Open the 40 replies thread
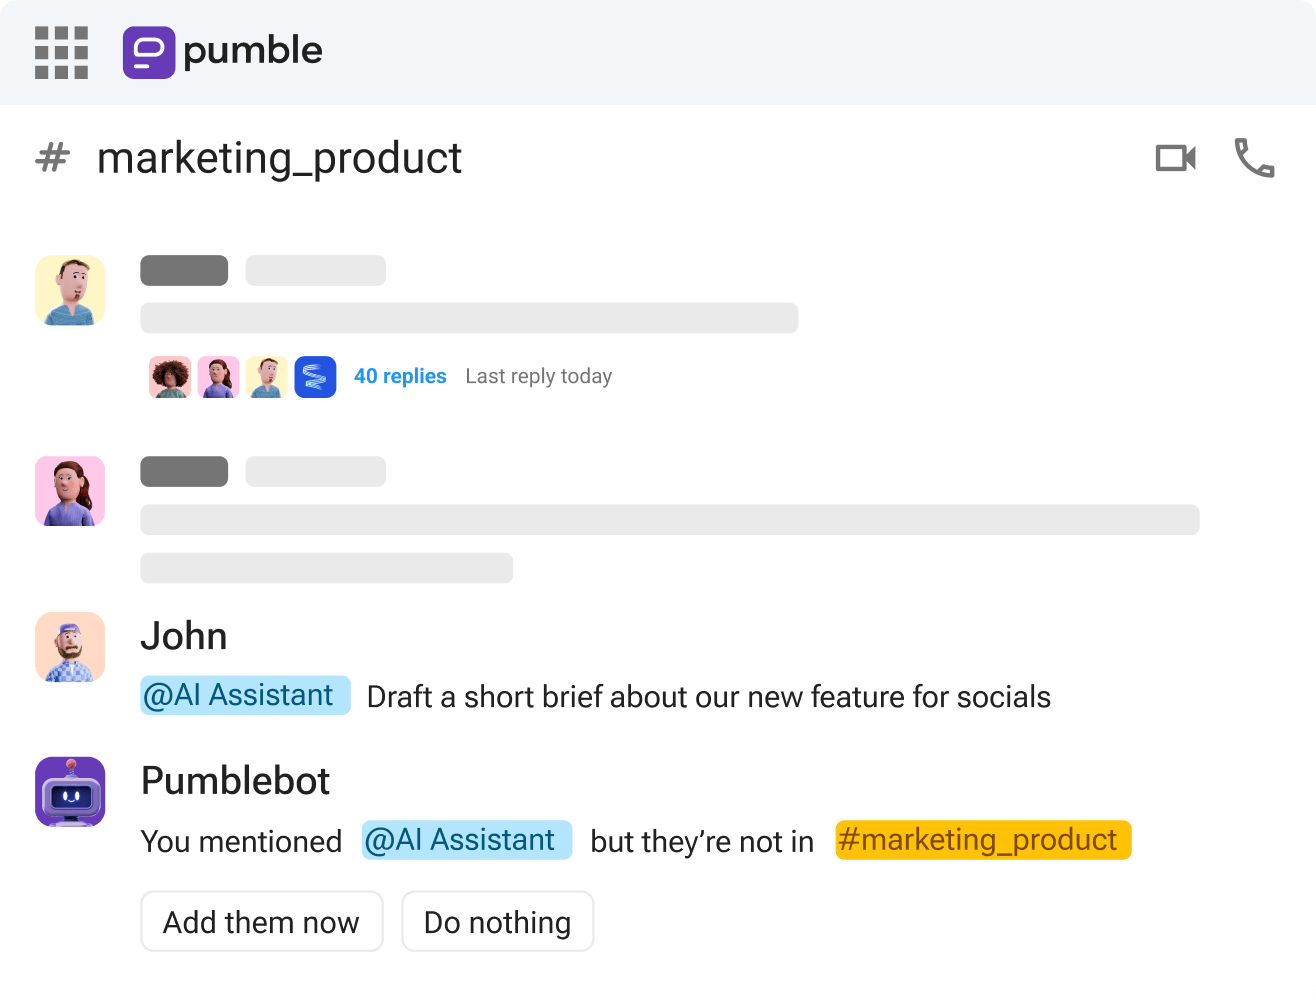1316x1003 pixels. pos(400,376)
